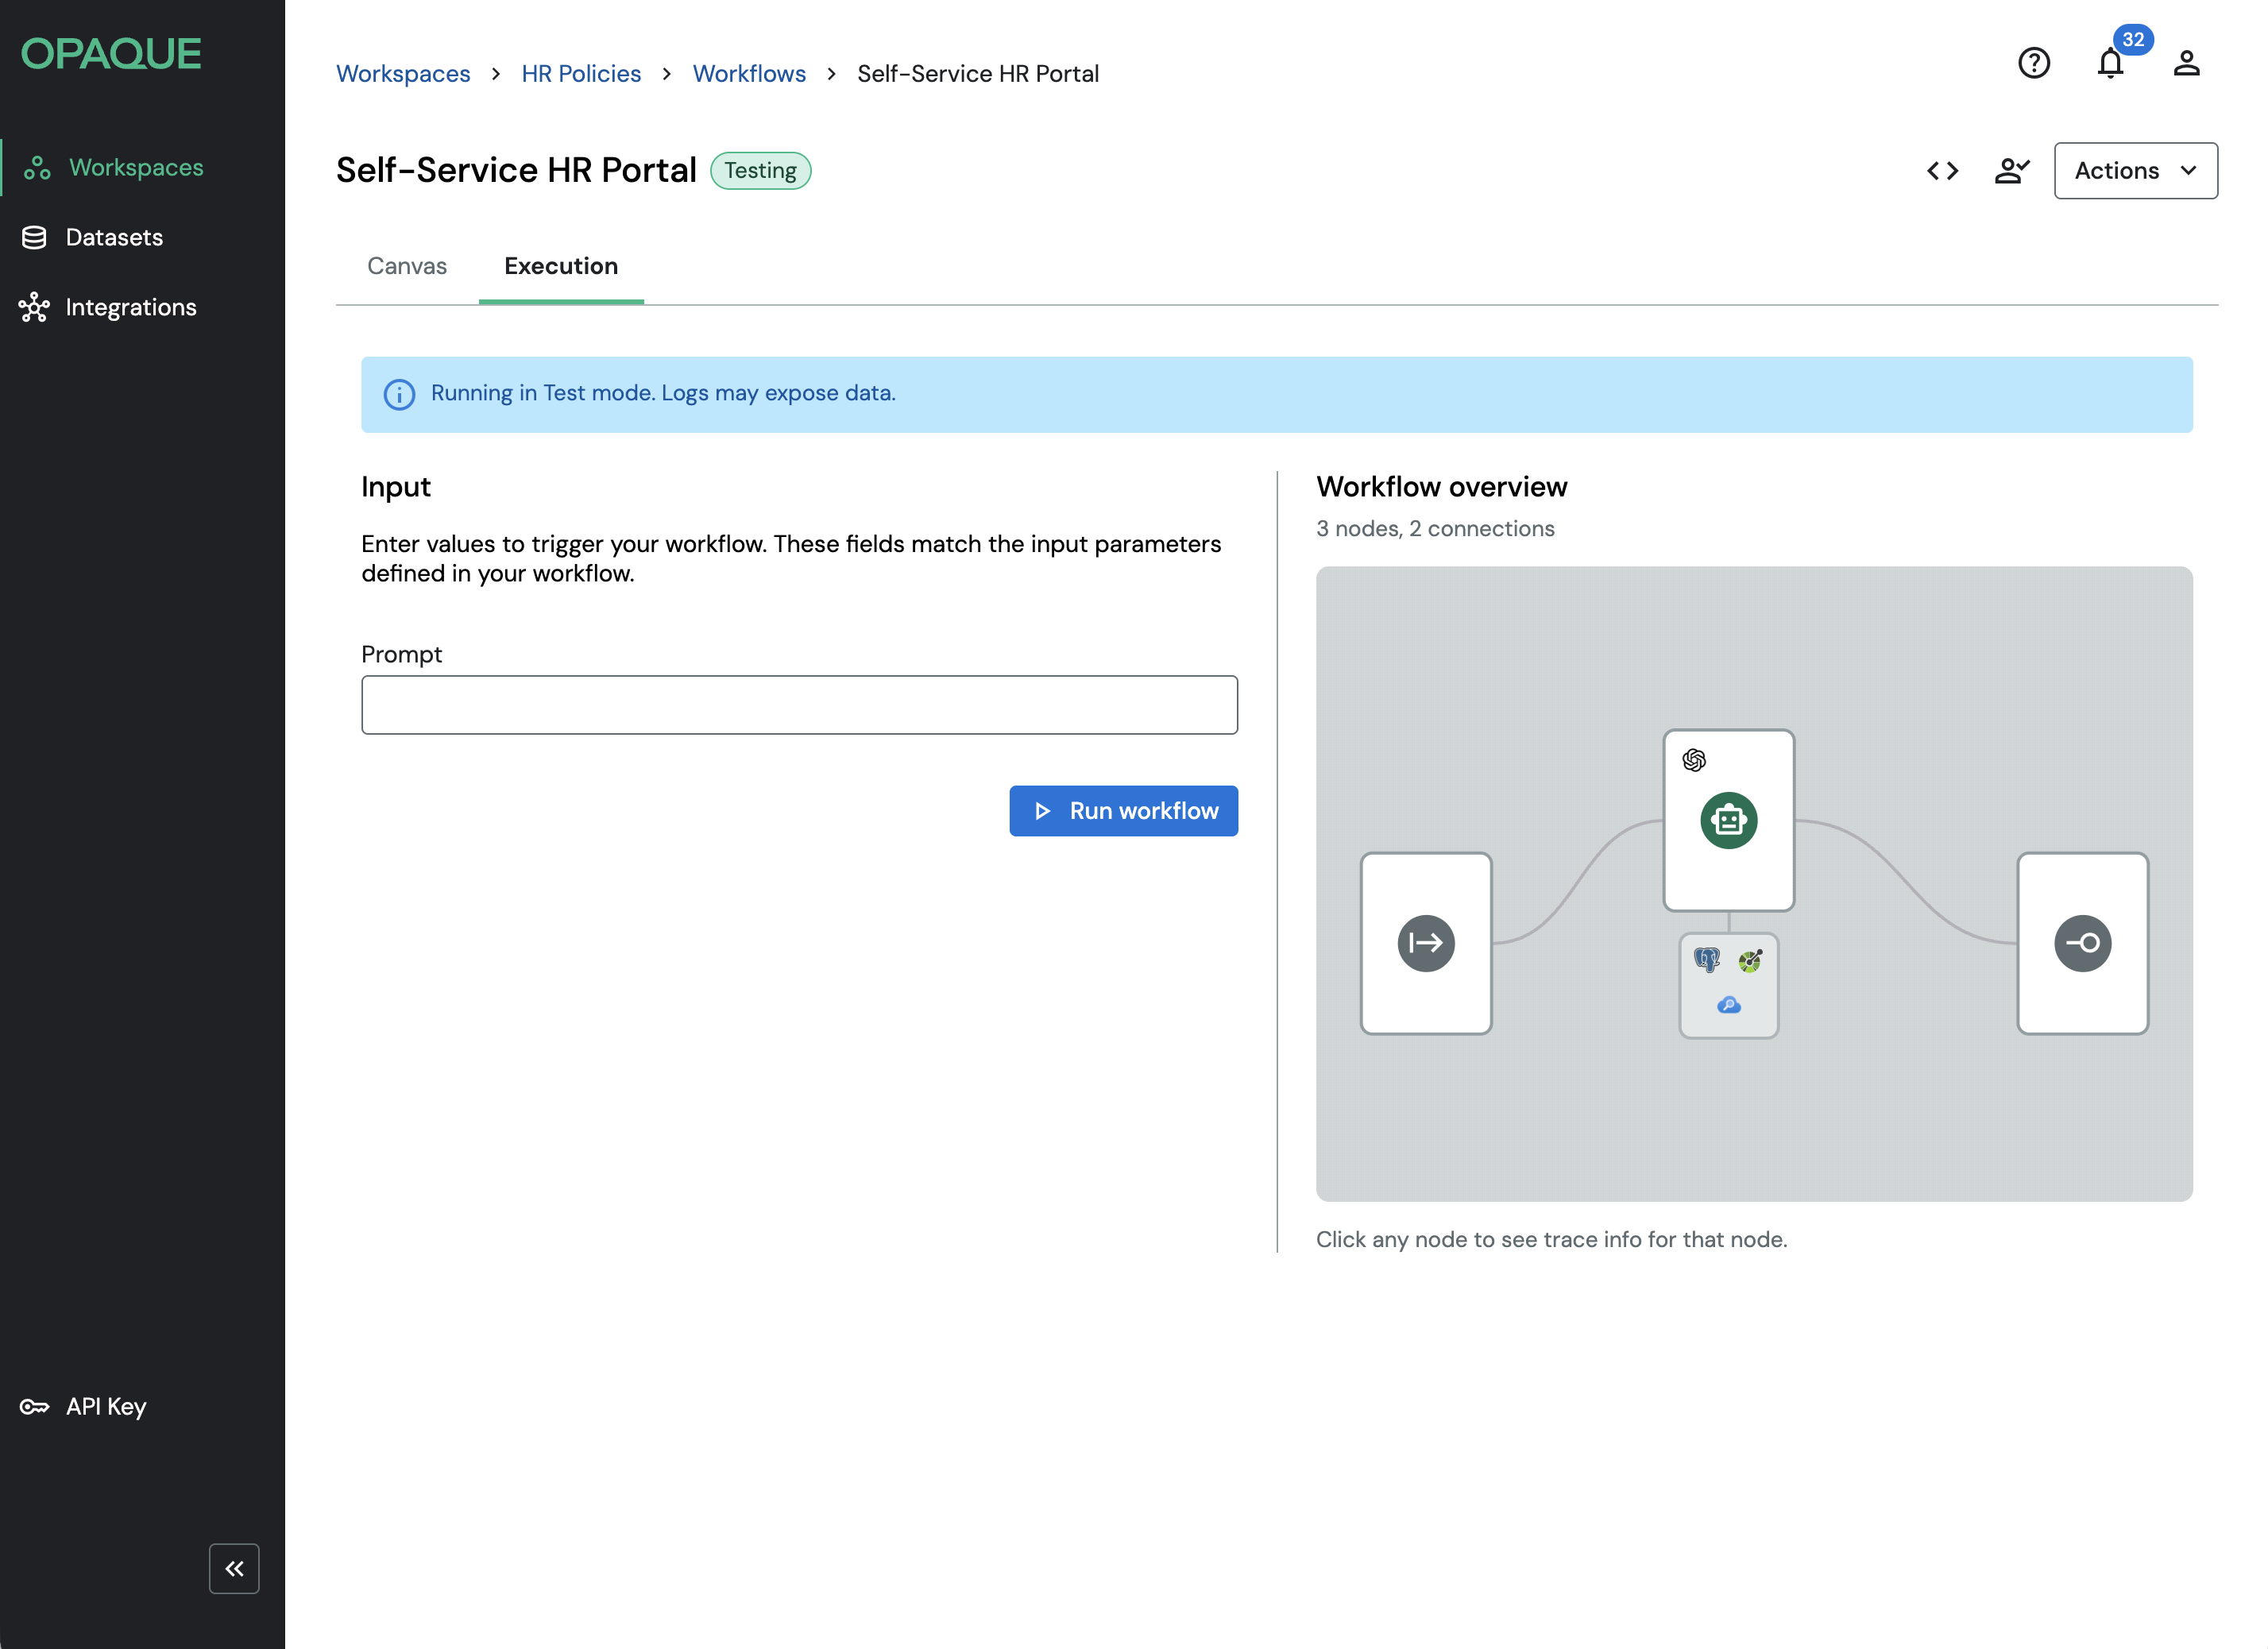Open the help question mark icon

coord(2033,63)
